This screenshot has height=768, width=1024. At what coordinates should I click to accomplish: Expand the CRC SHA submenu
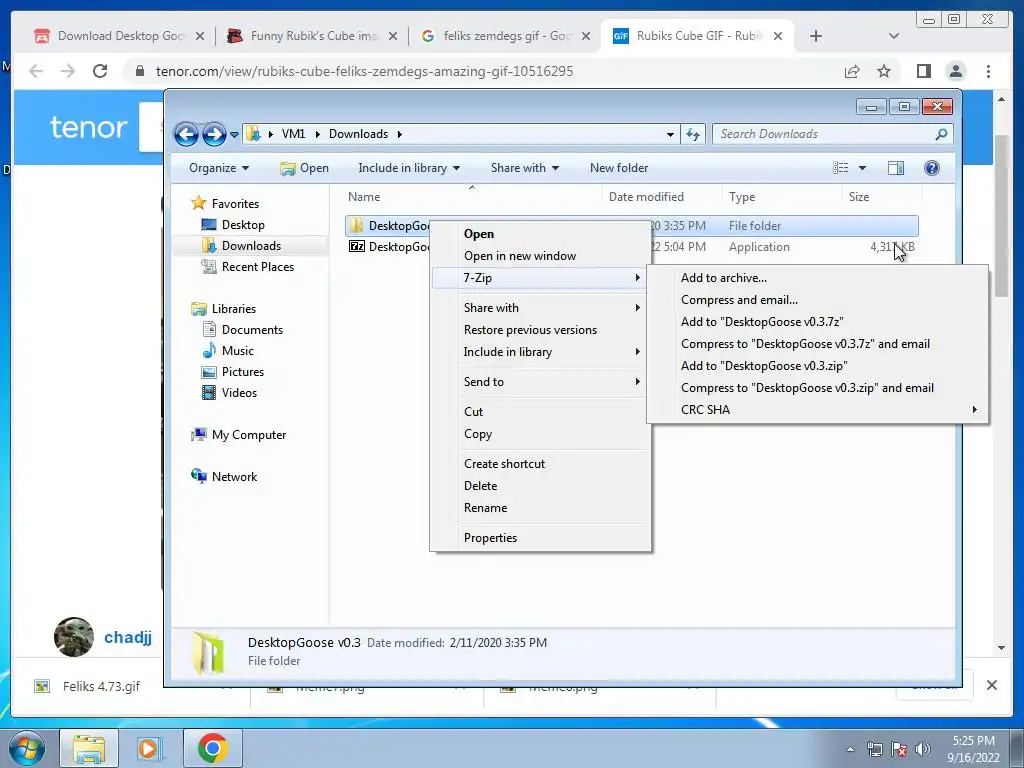(818, 409)
